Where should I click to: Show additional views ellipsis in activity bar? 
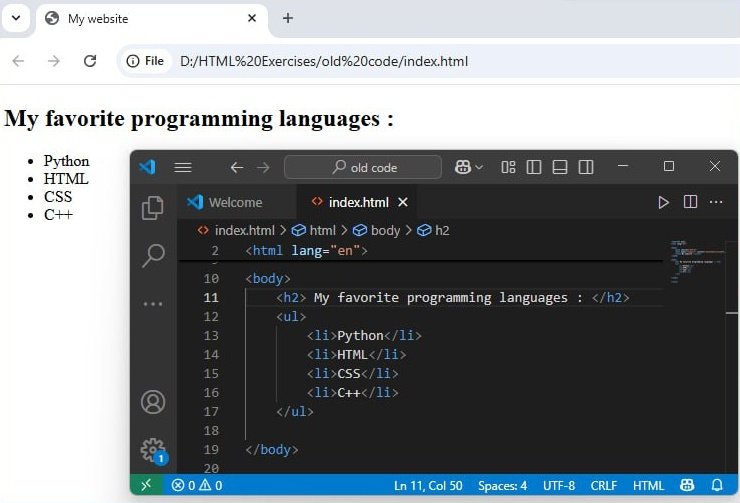(x=153, y=304)
